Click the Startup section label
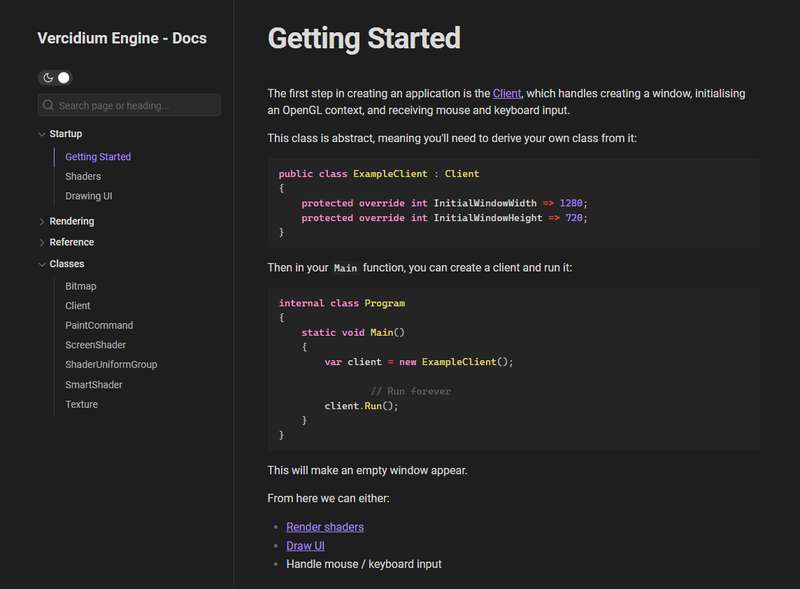The width and height of the screenshot is (800, 589). click(66, 134)
